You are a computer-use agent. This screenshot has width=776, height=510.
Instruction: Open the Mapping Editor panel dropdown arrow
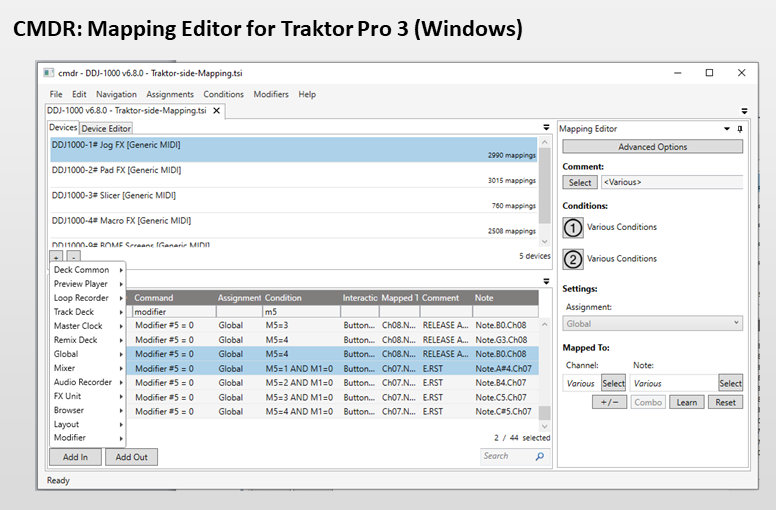[x=727, y=129]
